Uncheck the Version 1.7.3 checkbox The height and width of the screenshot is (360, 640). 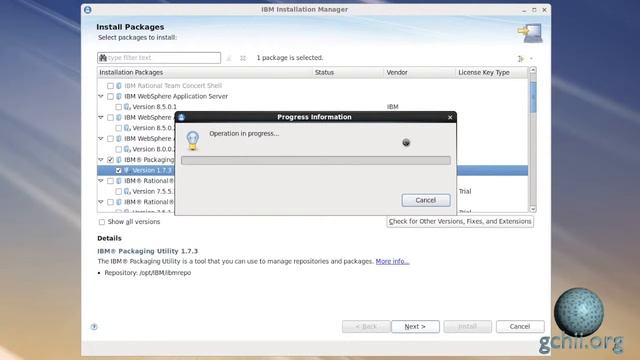(x=118, y=170)
